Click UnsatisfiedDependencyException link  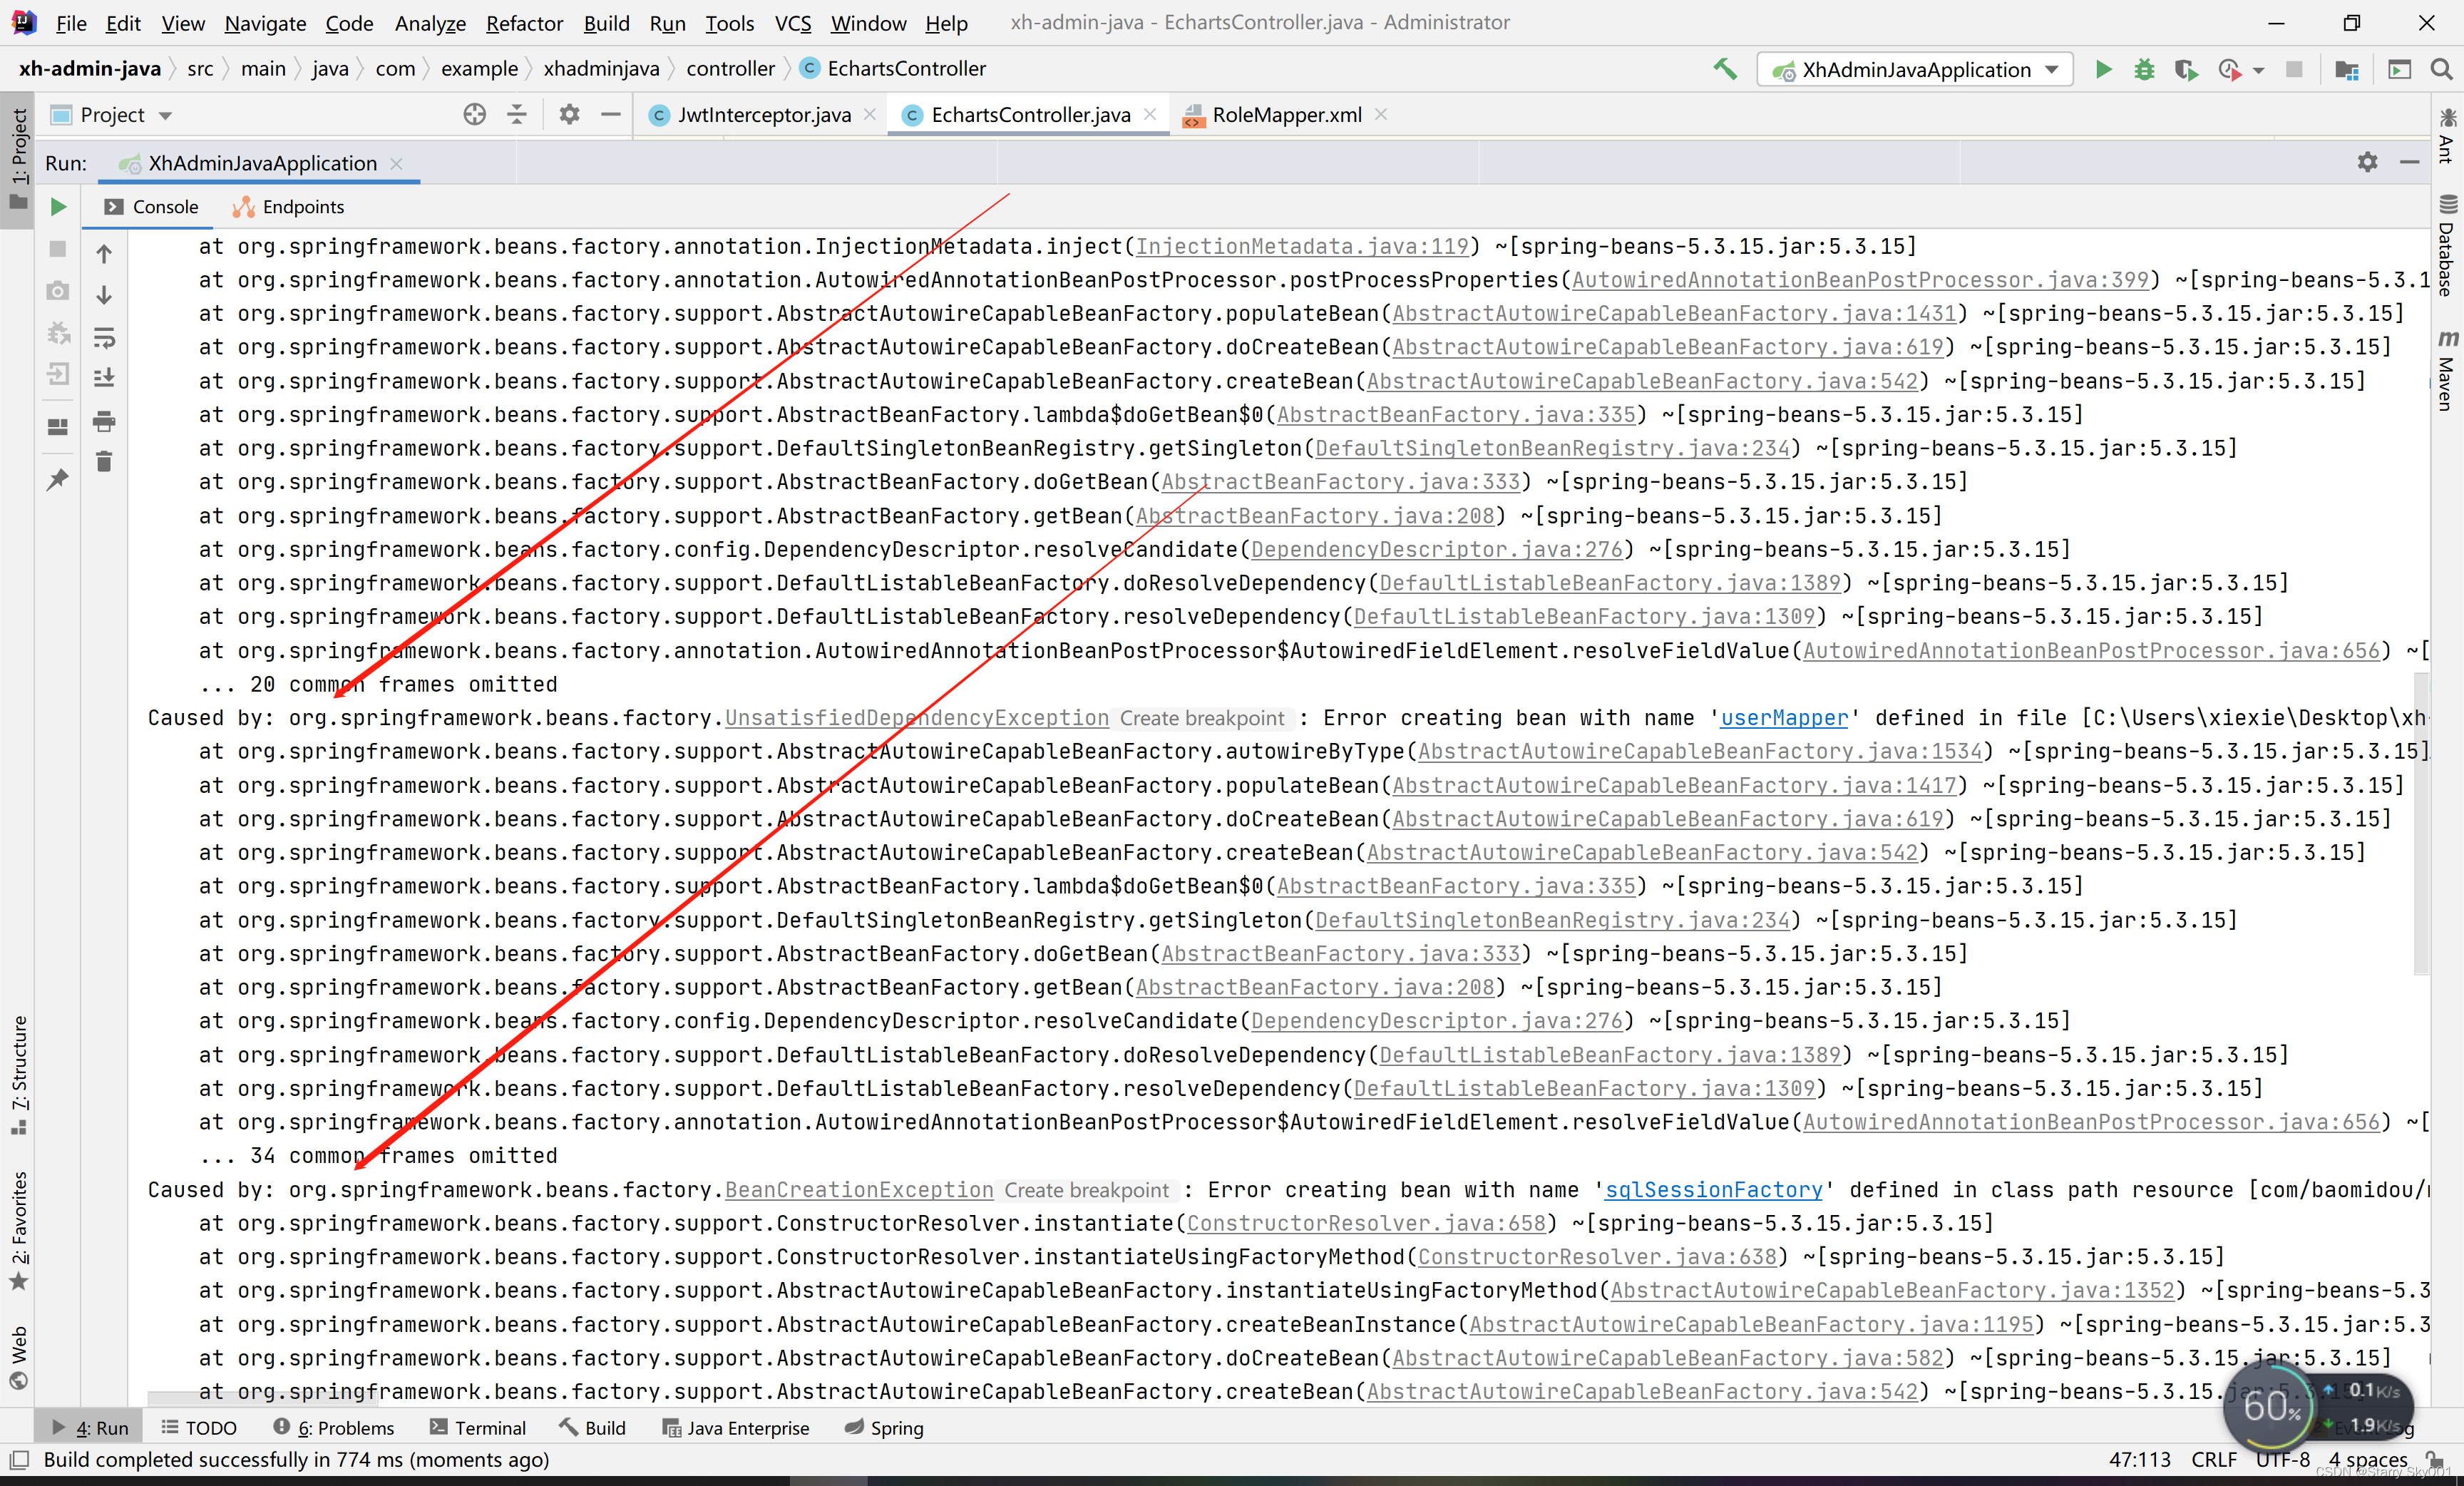(917, 717)
